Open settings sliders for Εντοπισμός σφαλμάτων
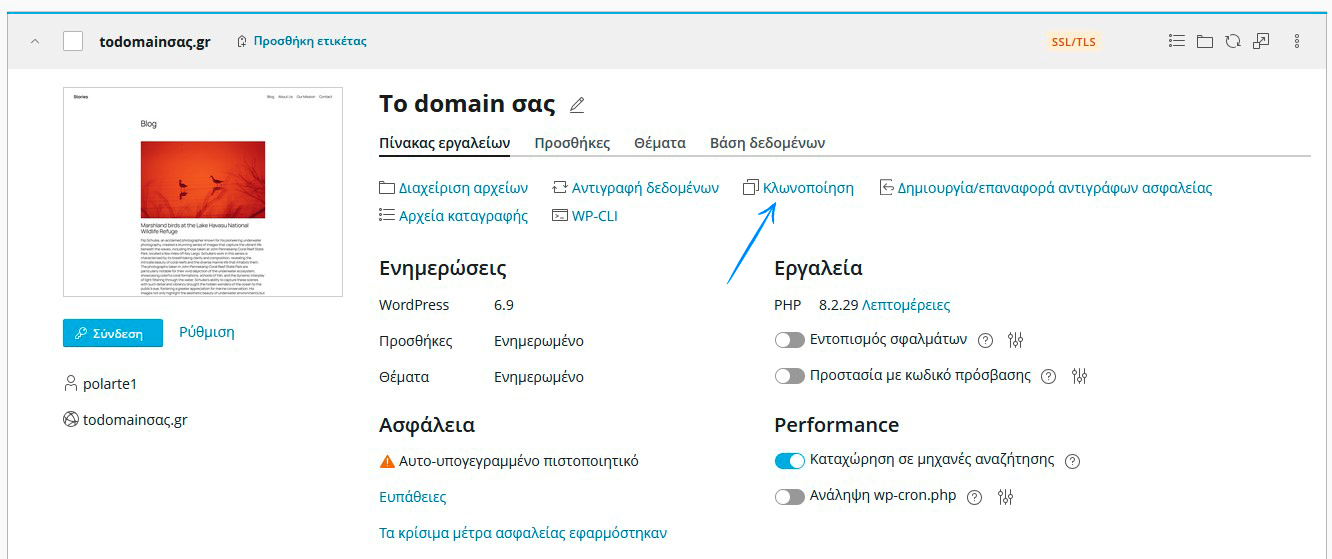 1016,340
